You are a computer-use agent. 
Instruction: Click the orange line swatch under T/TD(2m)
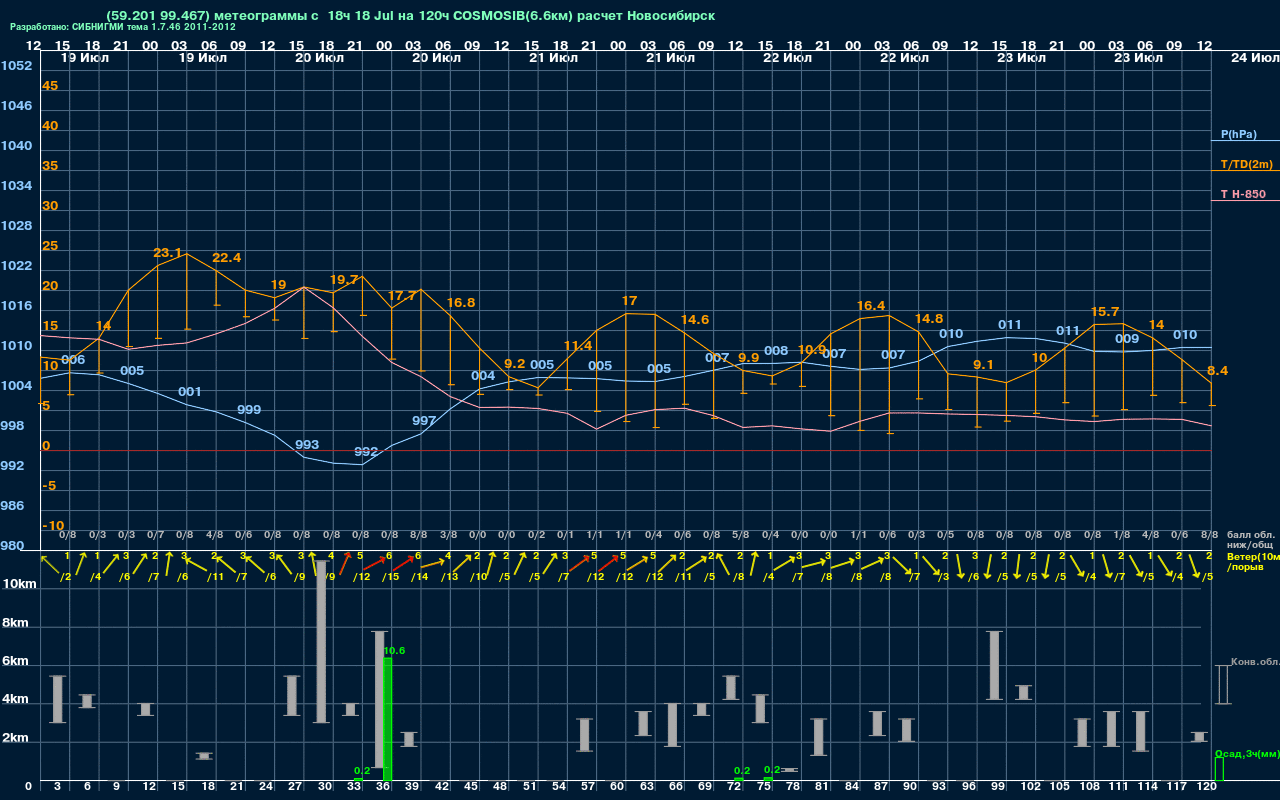tap(1245, 171)
